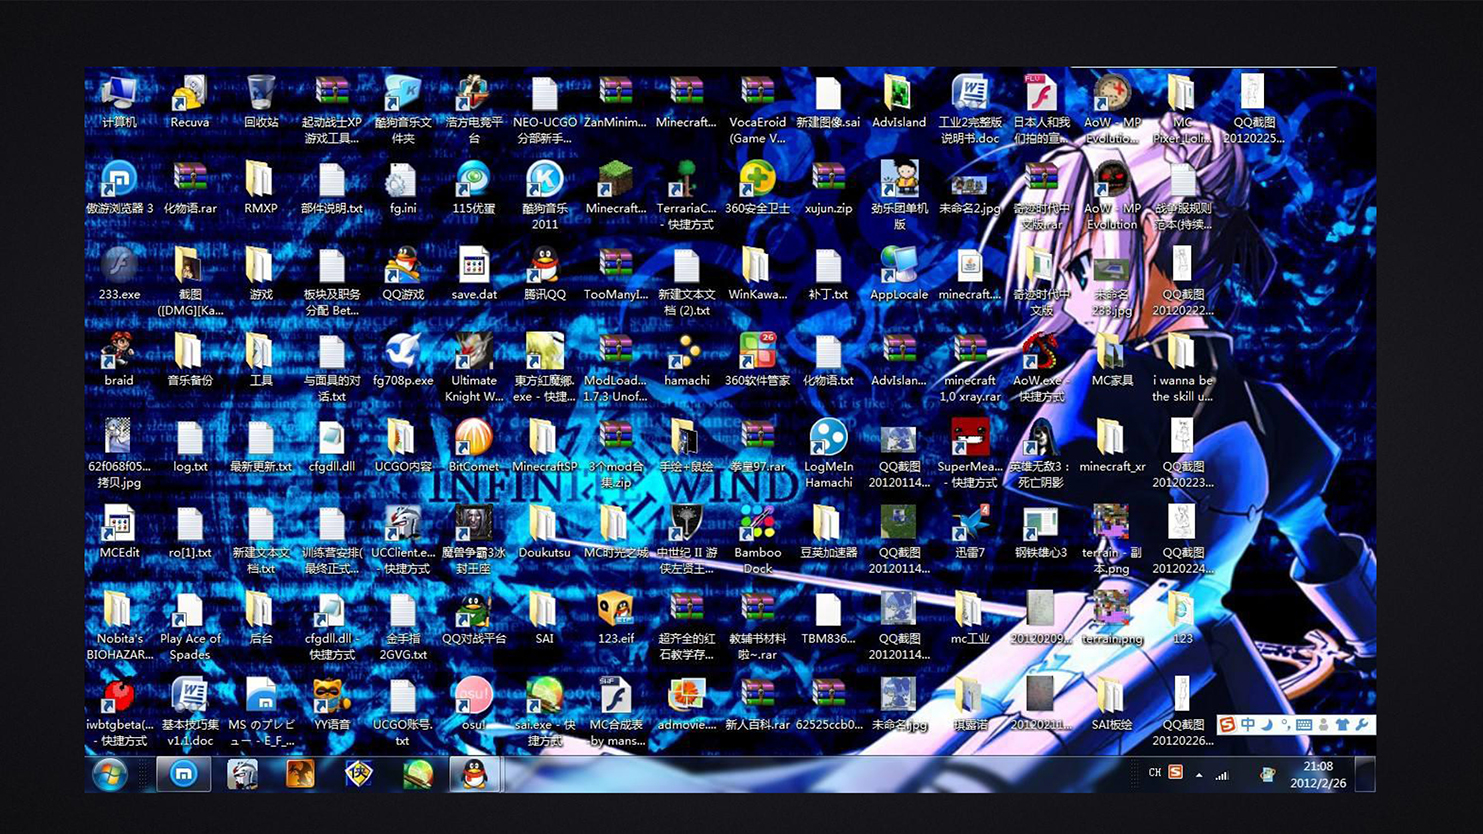This screenshot has height=834, width=1483.
Task: Click the Show Desktop button
Action: 1366,774
